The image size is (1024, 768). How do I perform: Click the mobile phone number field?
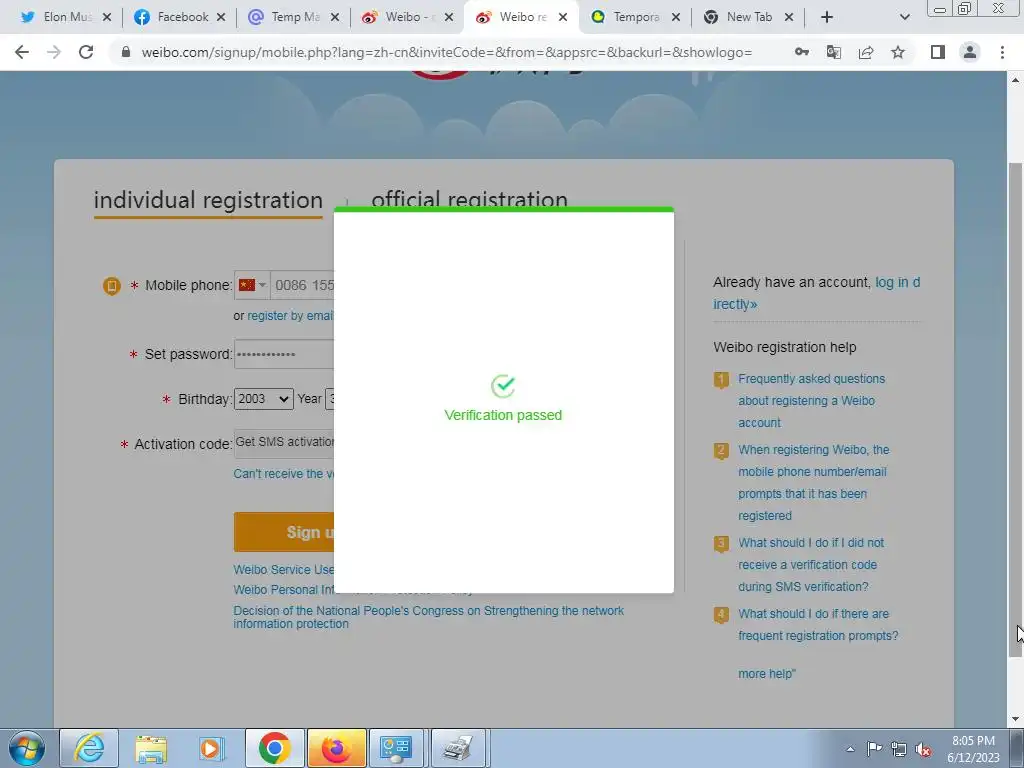coord(303,285)
